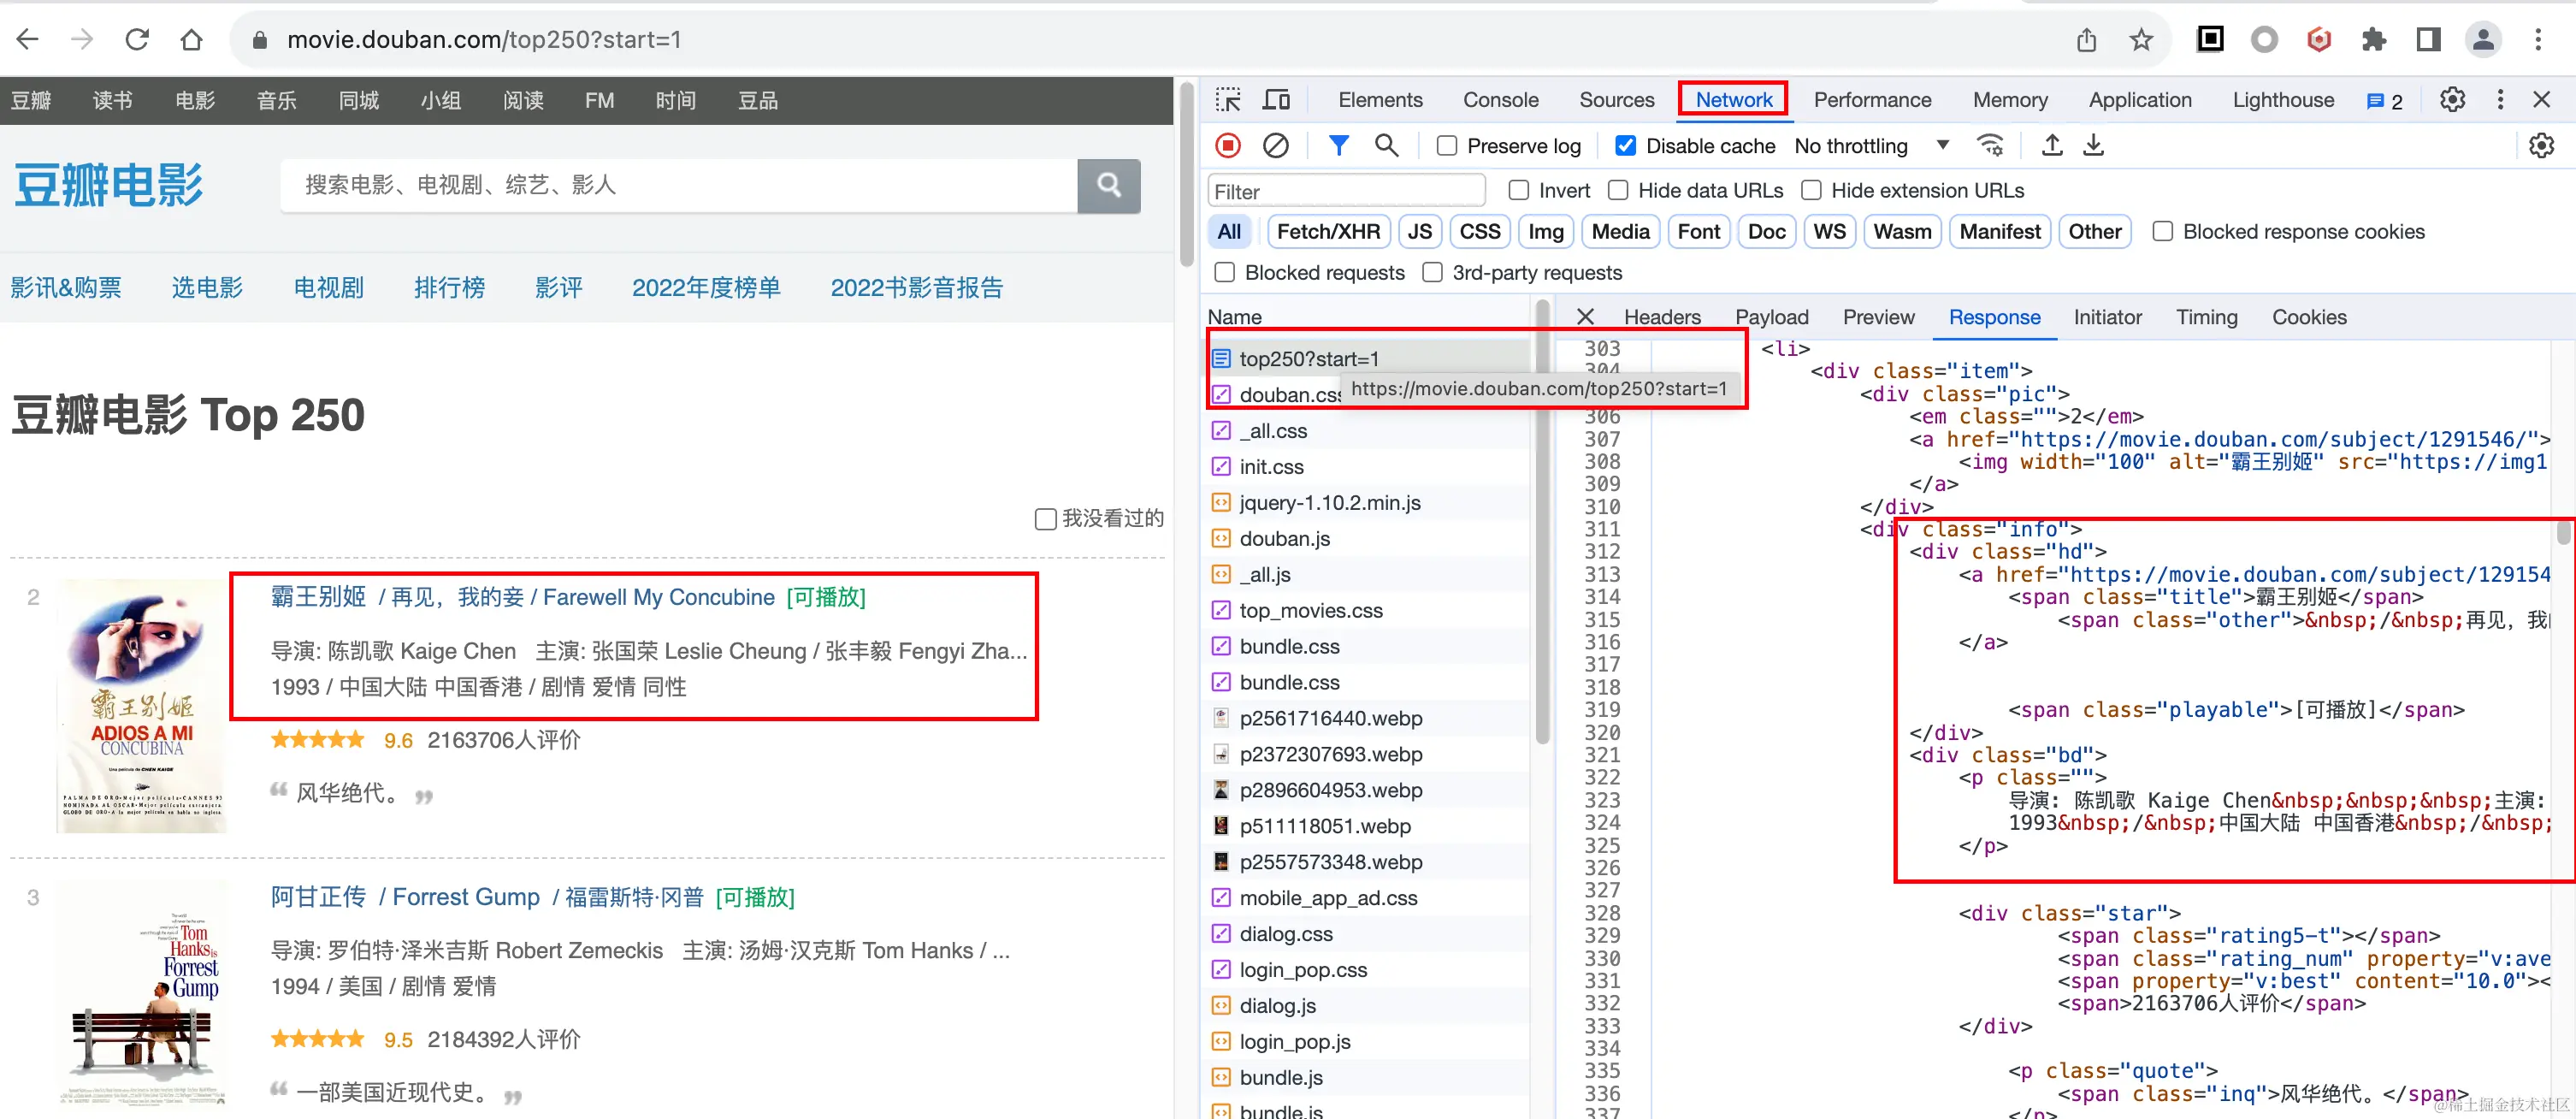This screenshot has height=1119, width=2576.
Task: Open the Lighthouse tab
Action: pos(2283,100)
